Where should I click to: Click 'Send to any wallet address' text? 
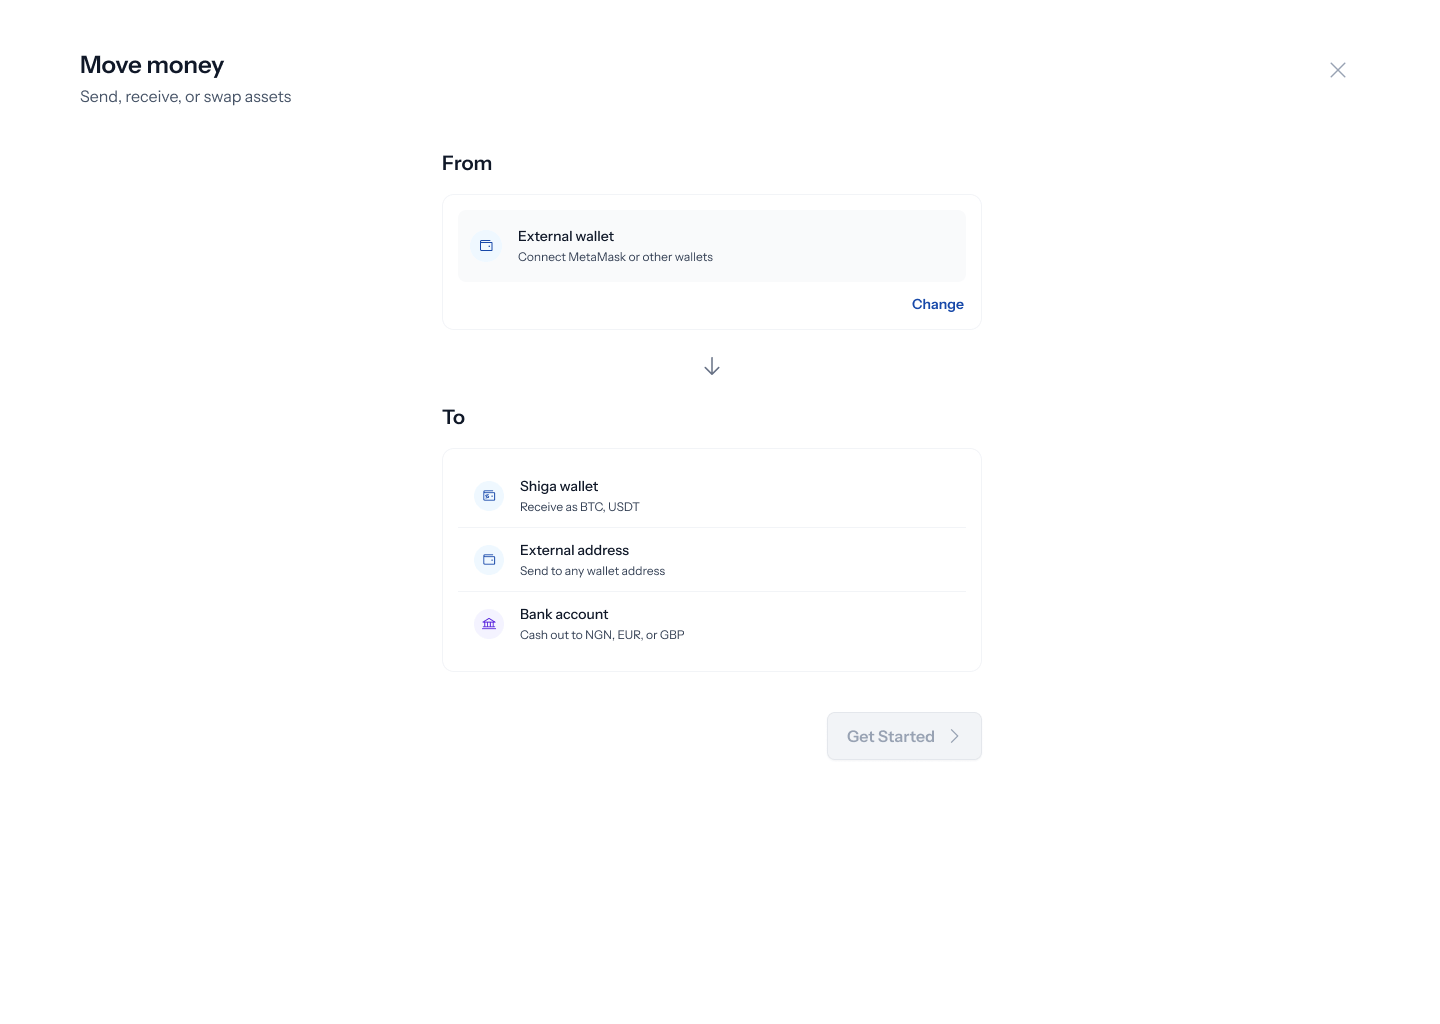[592, 571]
